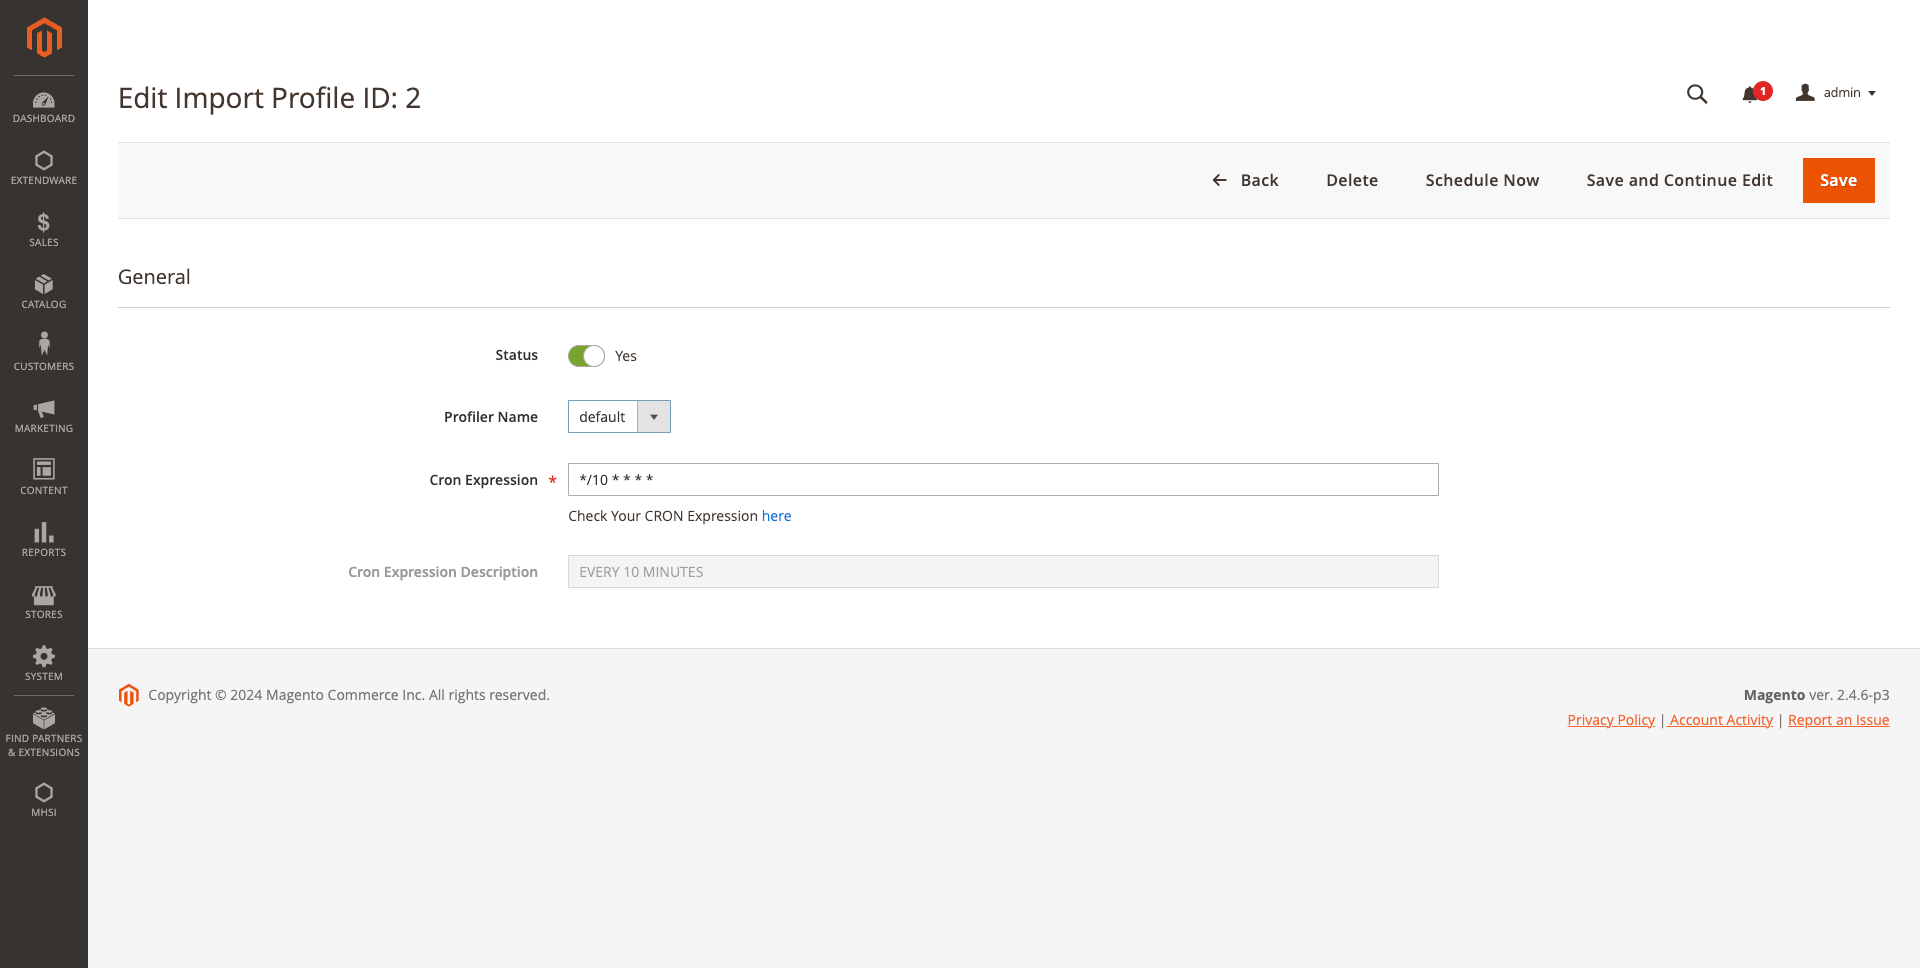The image size is (1920, 968).
Task: Click the Magento ver. 2.4.6-p3 text
Action: [1816, 695]
